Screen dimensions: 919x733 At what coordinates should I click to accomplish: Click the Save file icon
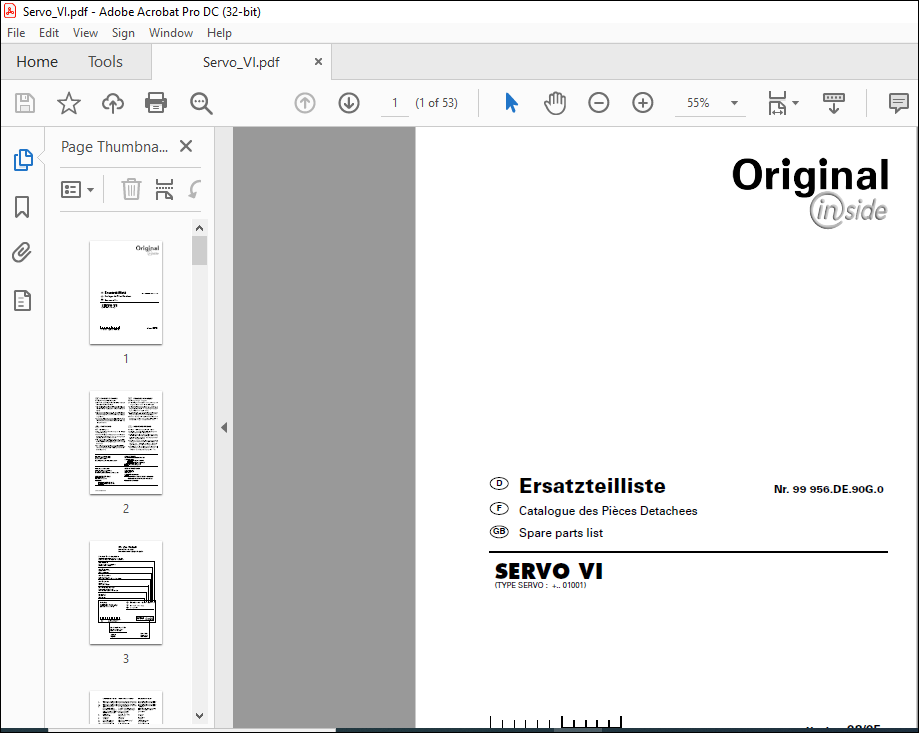coord(25,103)
